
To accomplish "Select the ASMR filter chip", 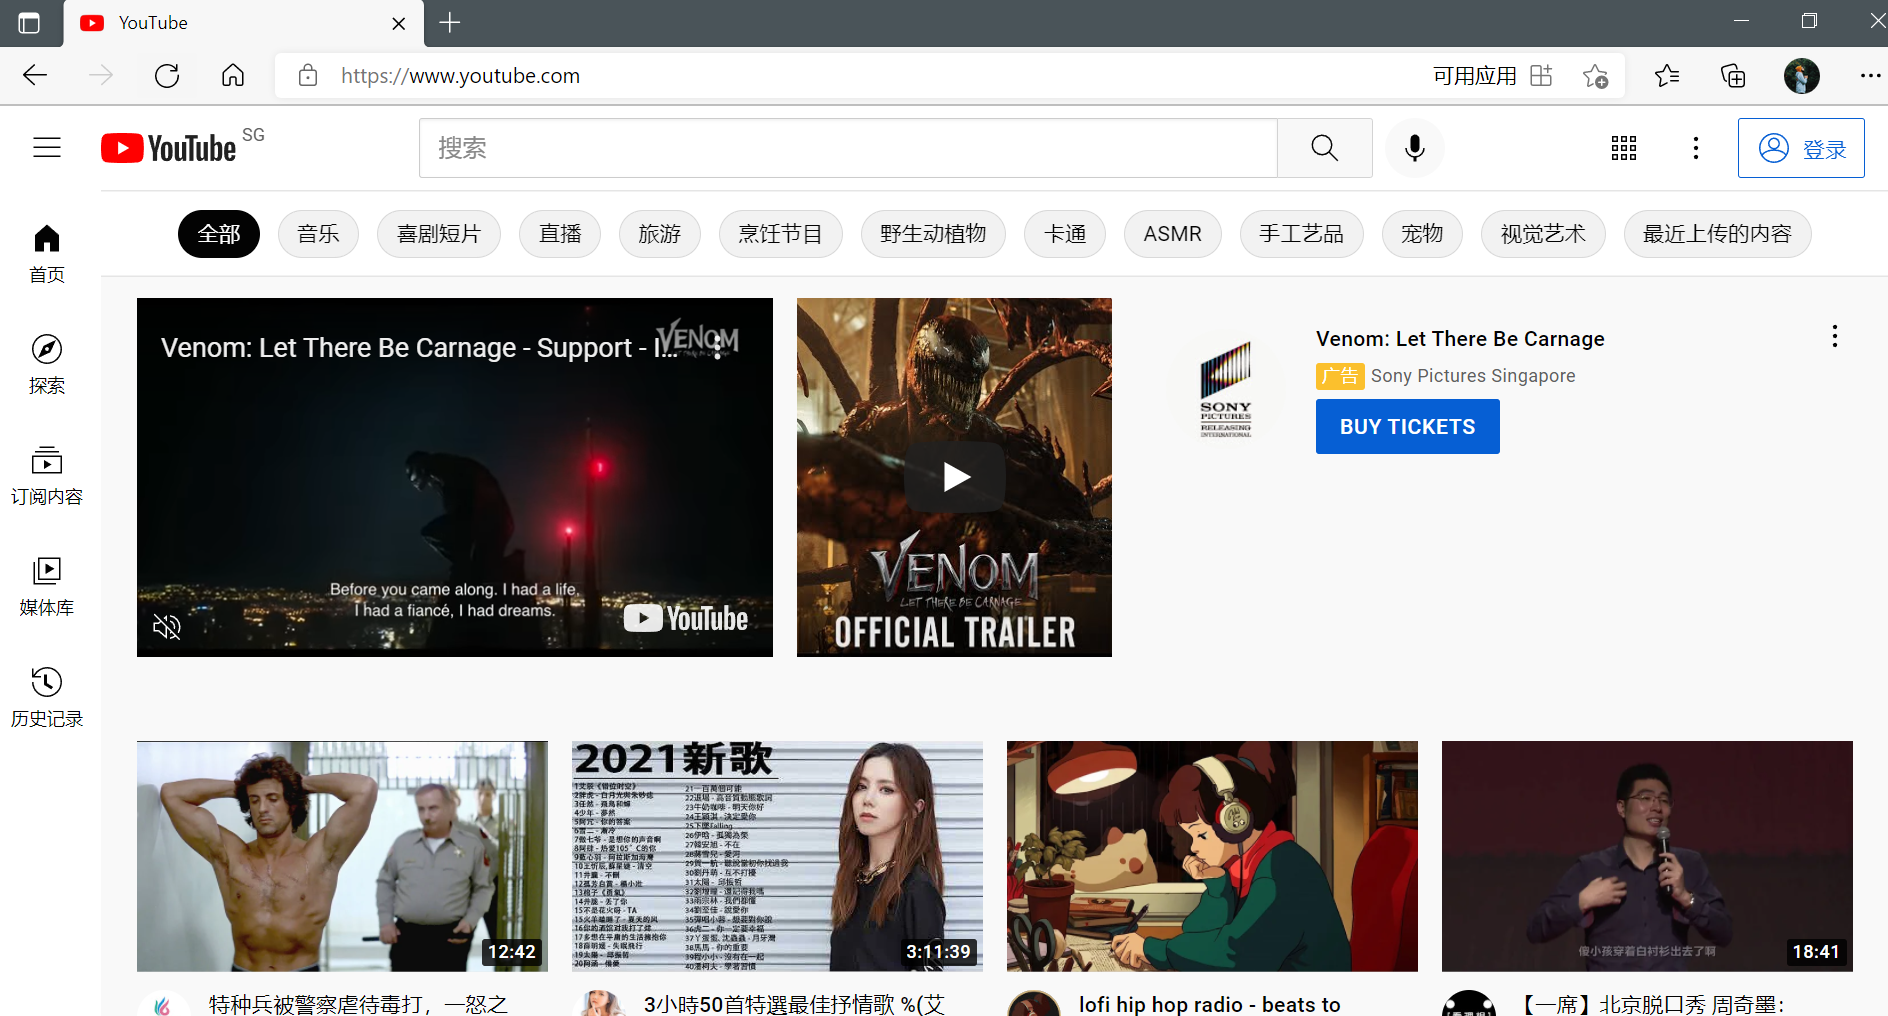I will point(1172,234).
